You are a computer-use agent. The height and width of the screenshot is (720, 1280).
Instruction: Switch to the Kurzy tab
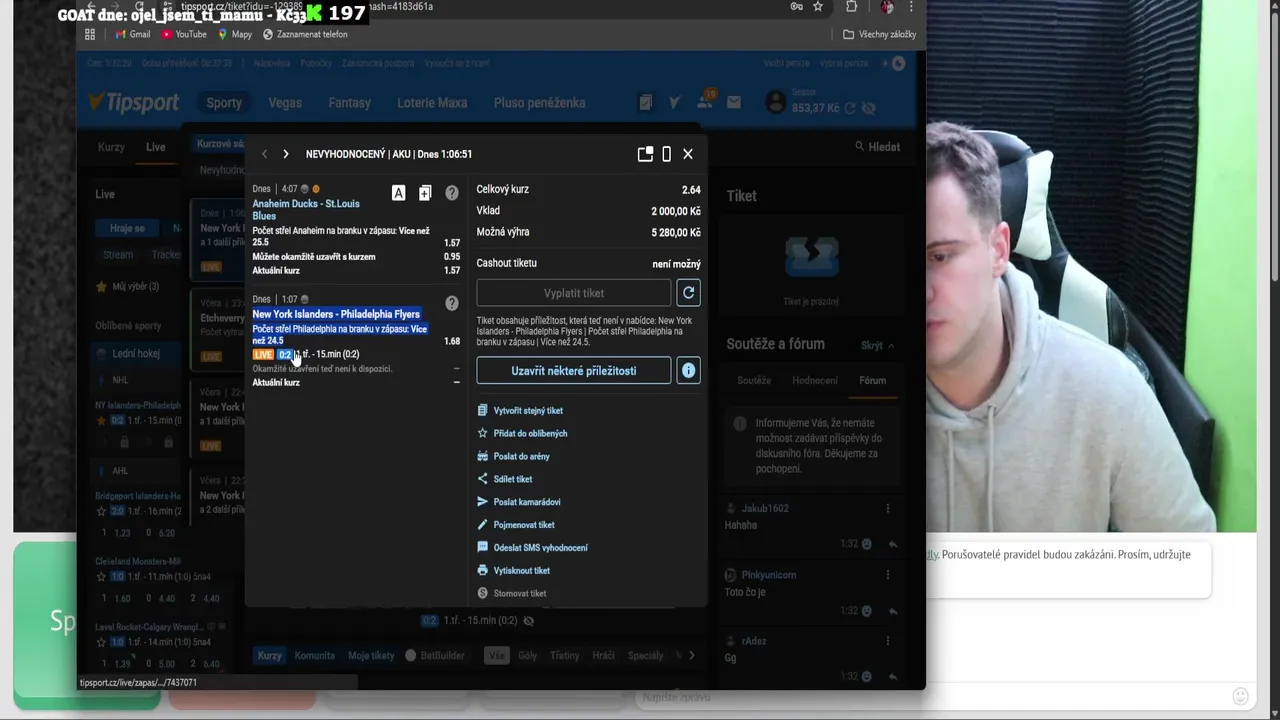(111, 147)
